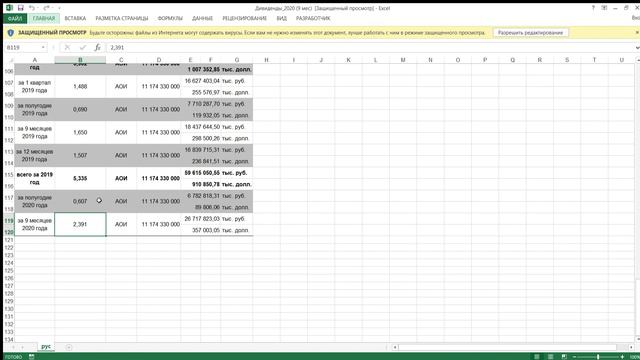Select column B header
The image size is (640, 360).
click(x=80, y=60)
